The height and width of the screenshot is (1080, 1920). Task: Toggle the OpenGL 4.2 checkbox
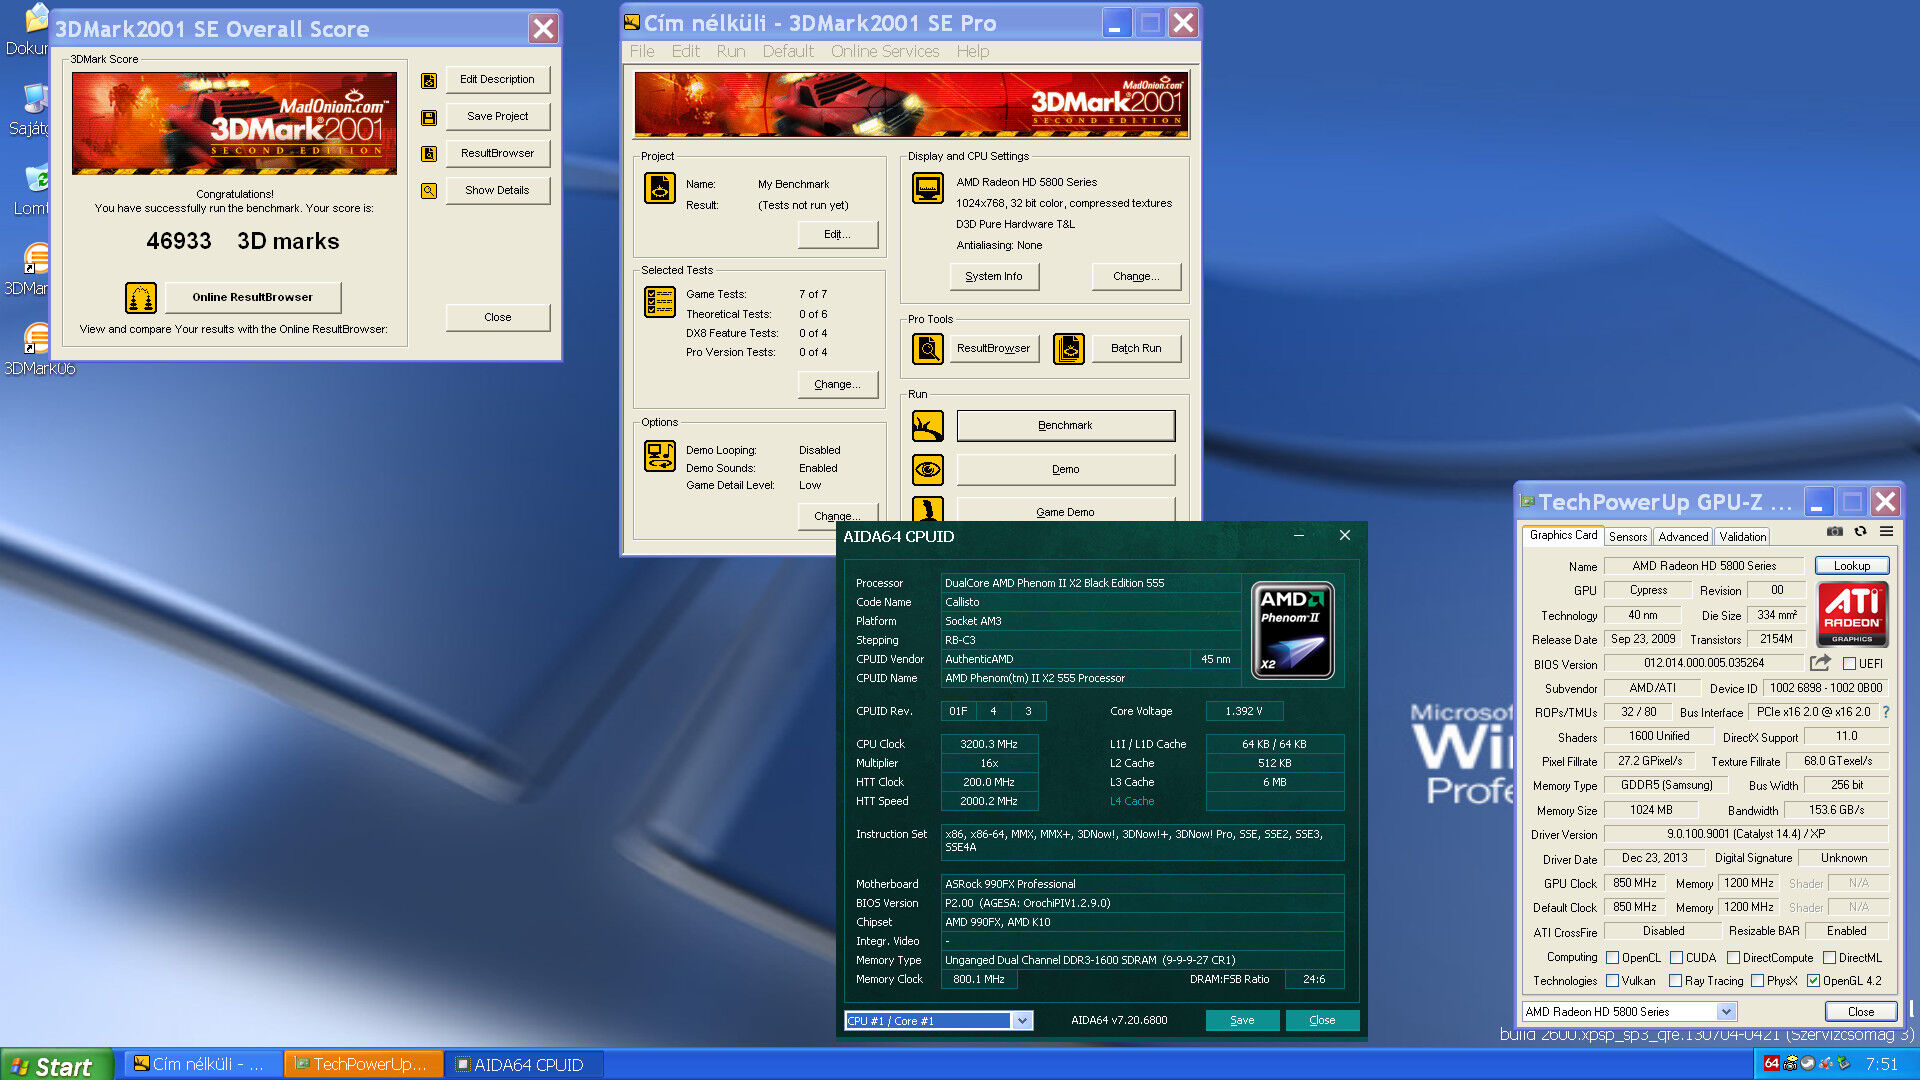(x=1813, y=981)
